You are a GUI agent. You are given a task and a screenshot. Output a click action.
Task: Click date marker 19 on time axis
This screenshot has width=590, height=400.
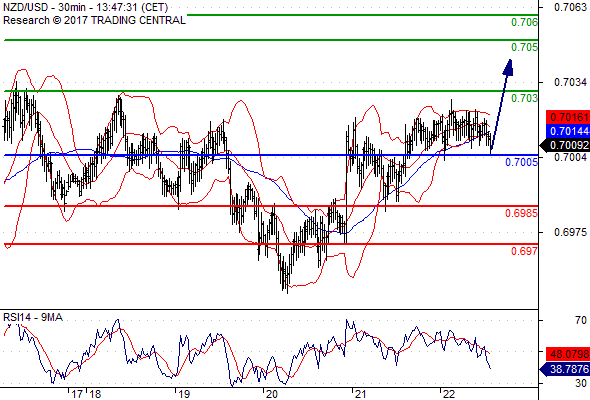click(184, 394)
